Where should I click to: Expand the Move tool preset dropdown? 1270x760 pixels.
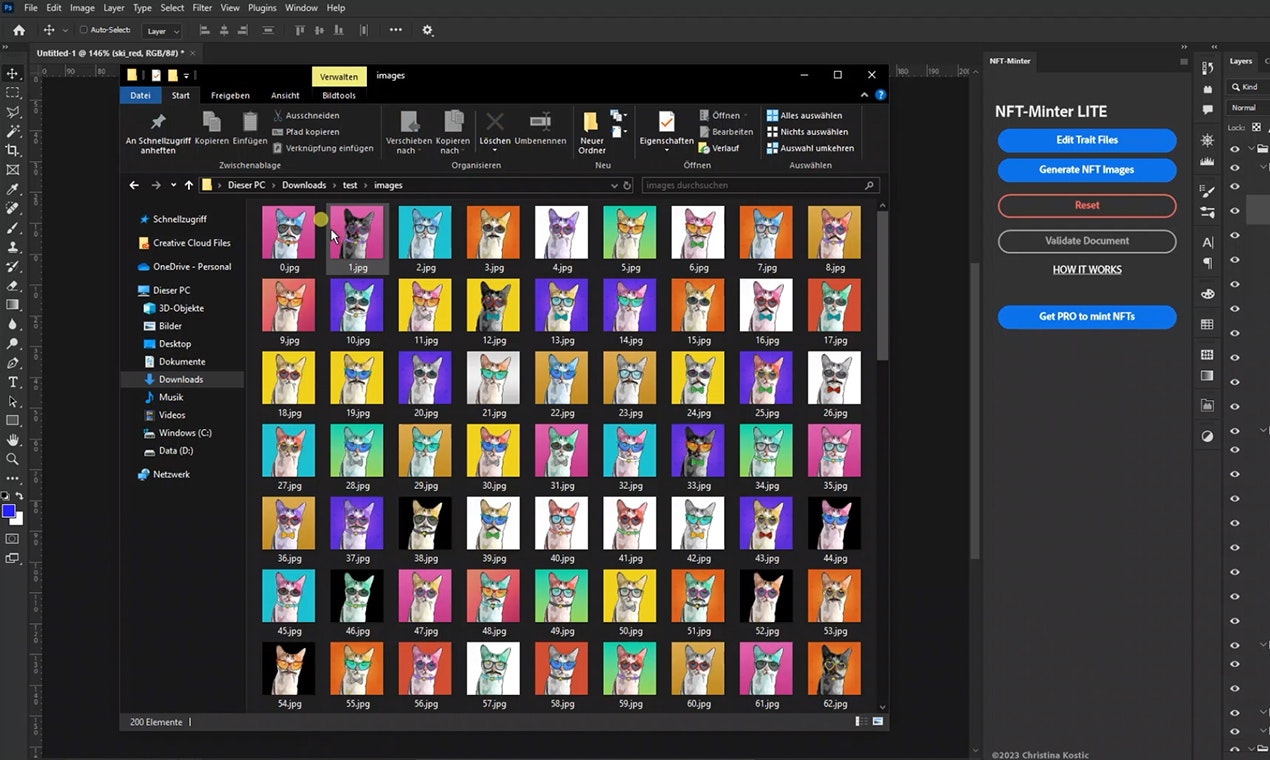tap(66, 31)
